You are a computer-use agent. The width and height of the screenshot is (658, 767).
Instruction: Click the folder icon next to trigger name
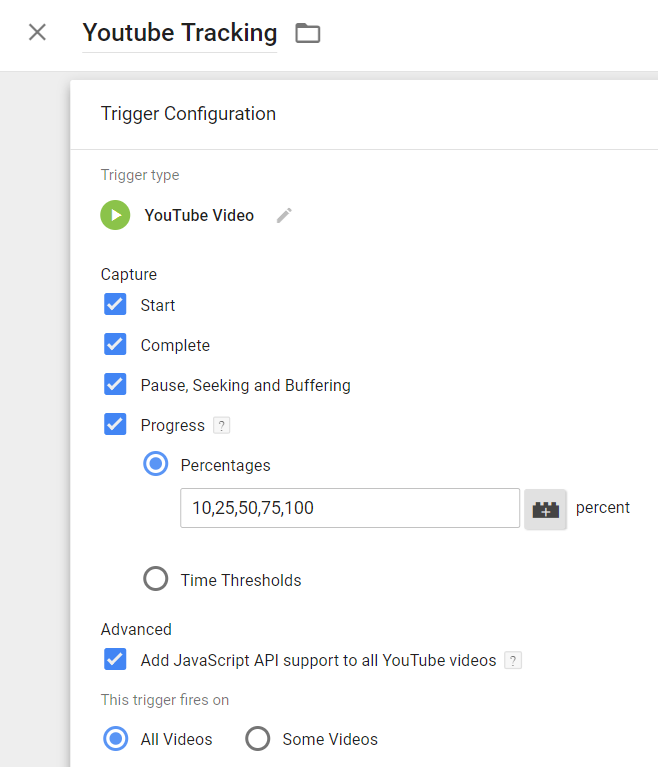coord(308,33)
